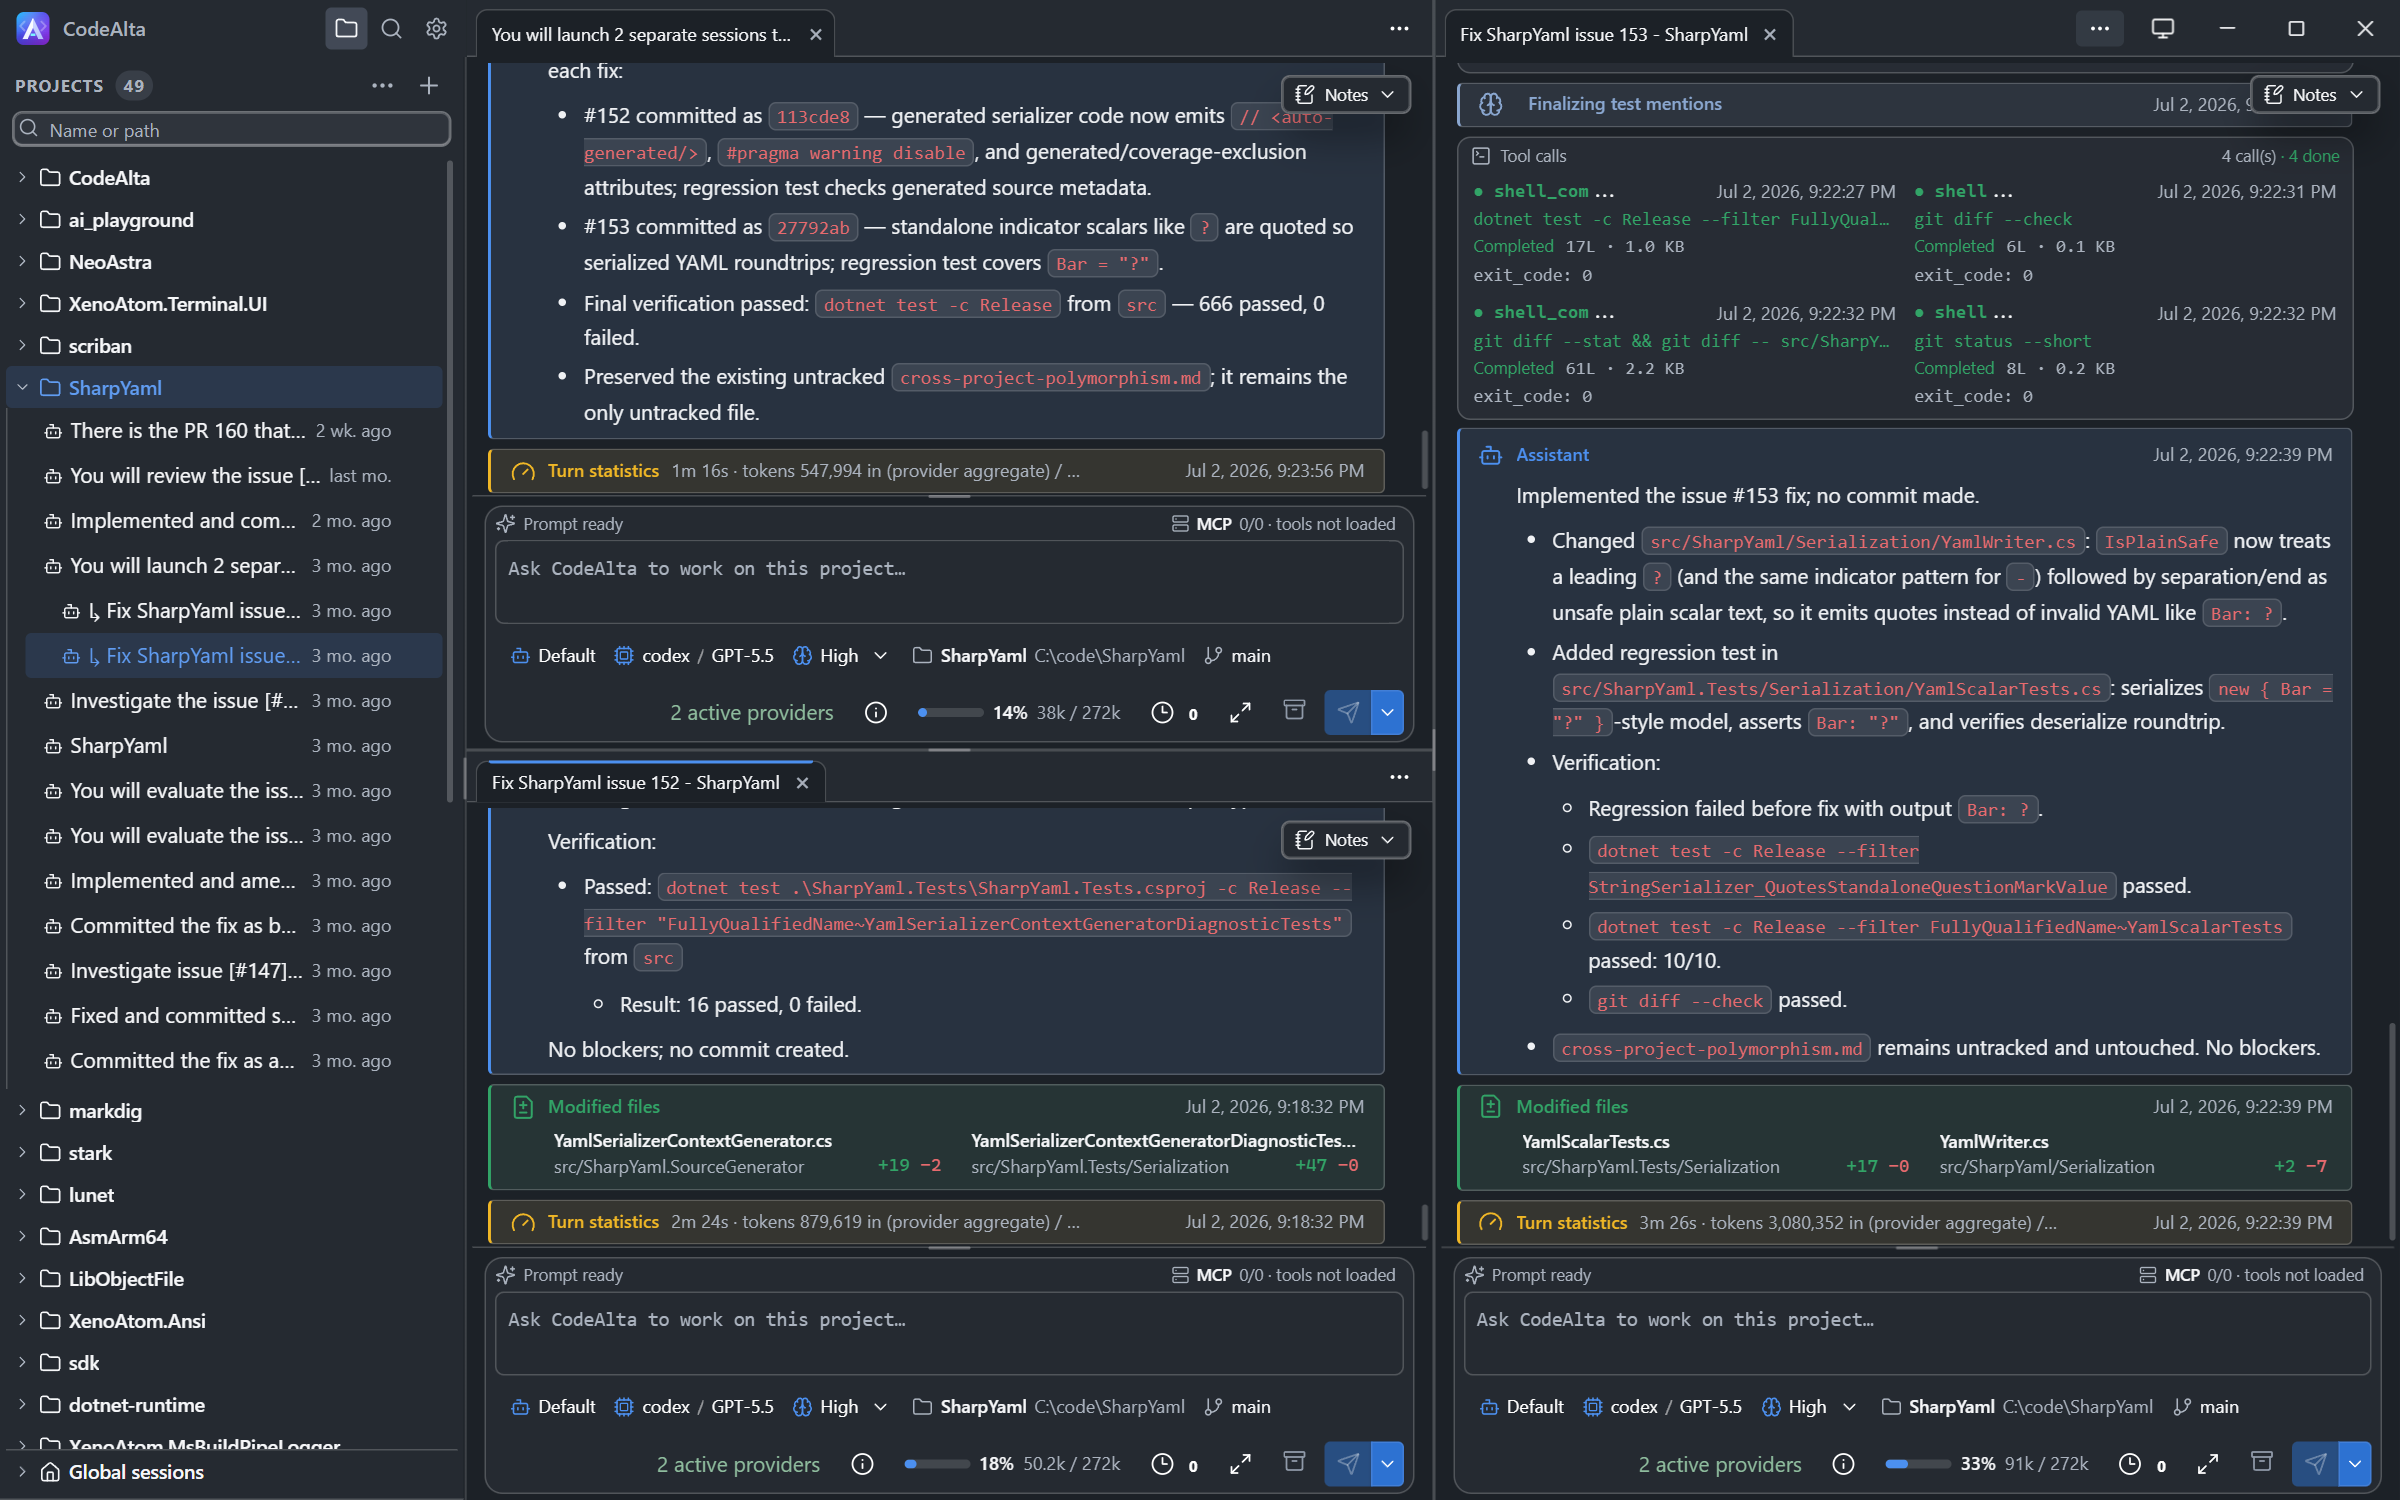Screen dimensions: 2400x1500
Task: Open Notes dropdown in issue 152 pane
Action: tap(1346, 840)
